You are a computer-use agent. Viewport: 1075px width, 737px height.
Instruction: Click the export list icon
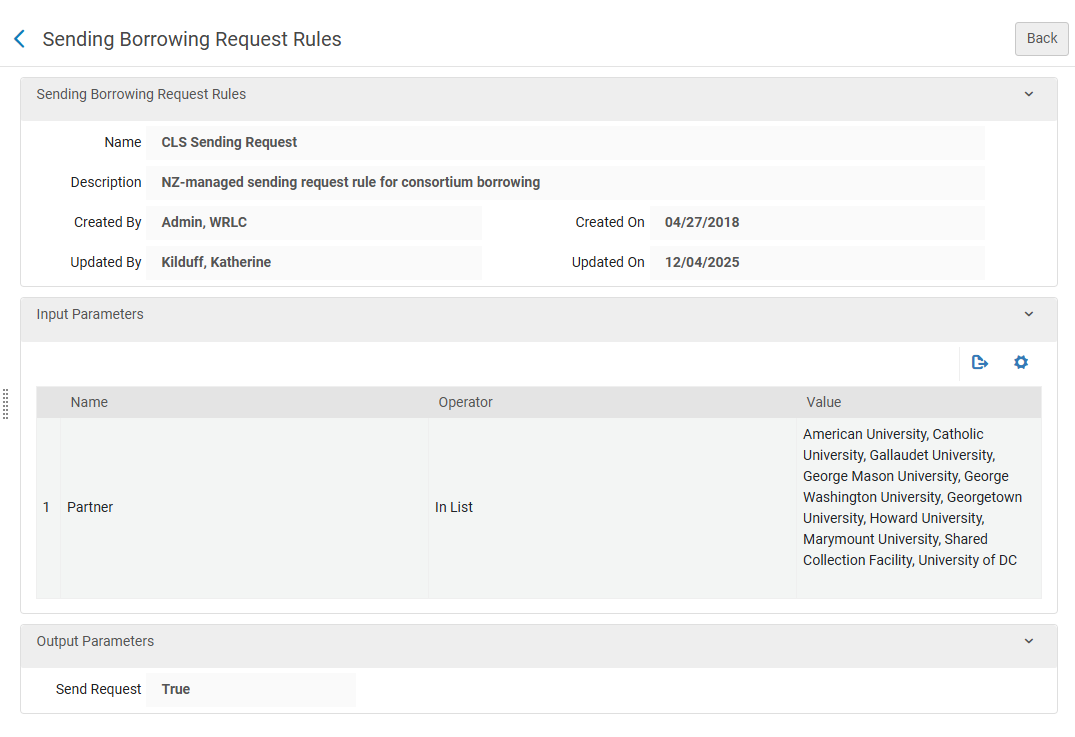point(980,362)
